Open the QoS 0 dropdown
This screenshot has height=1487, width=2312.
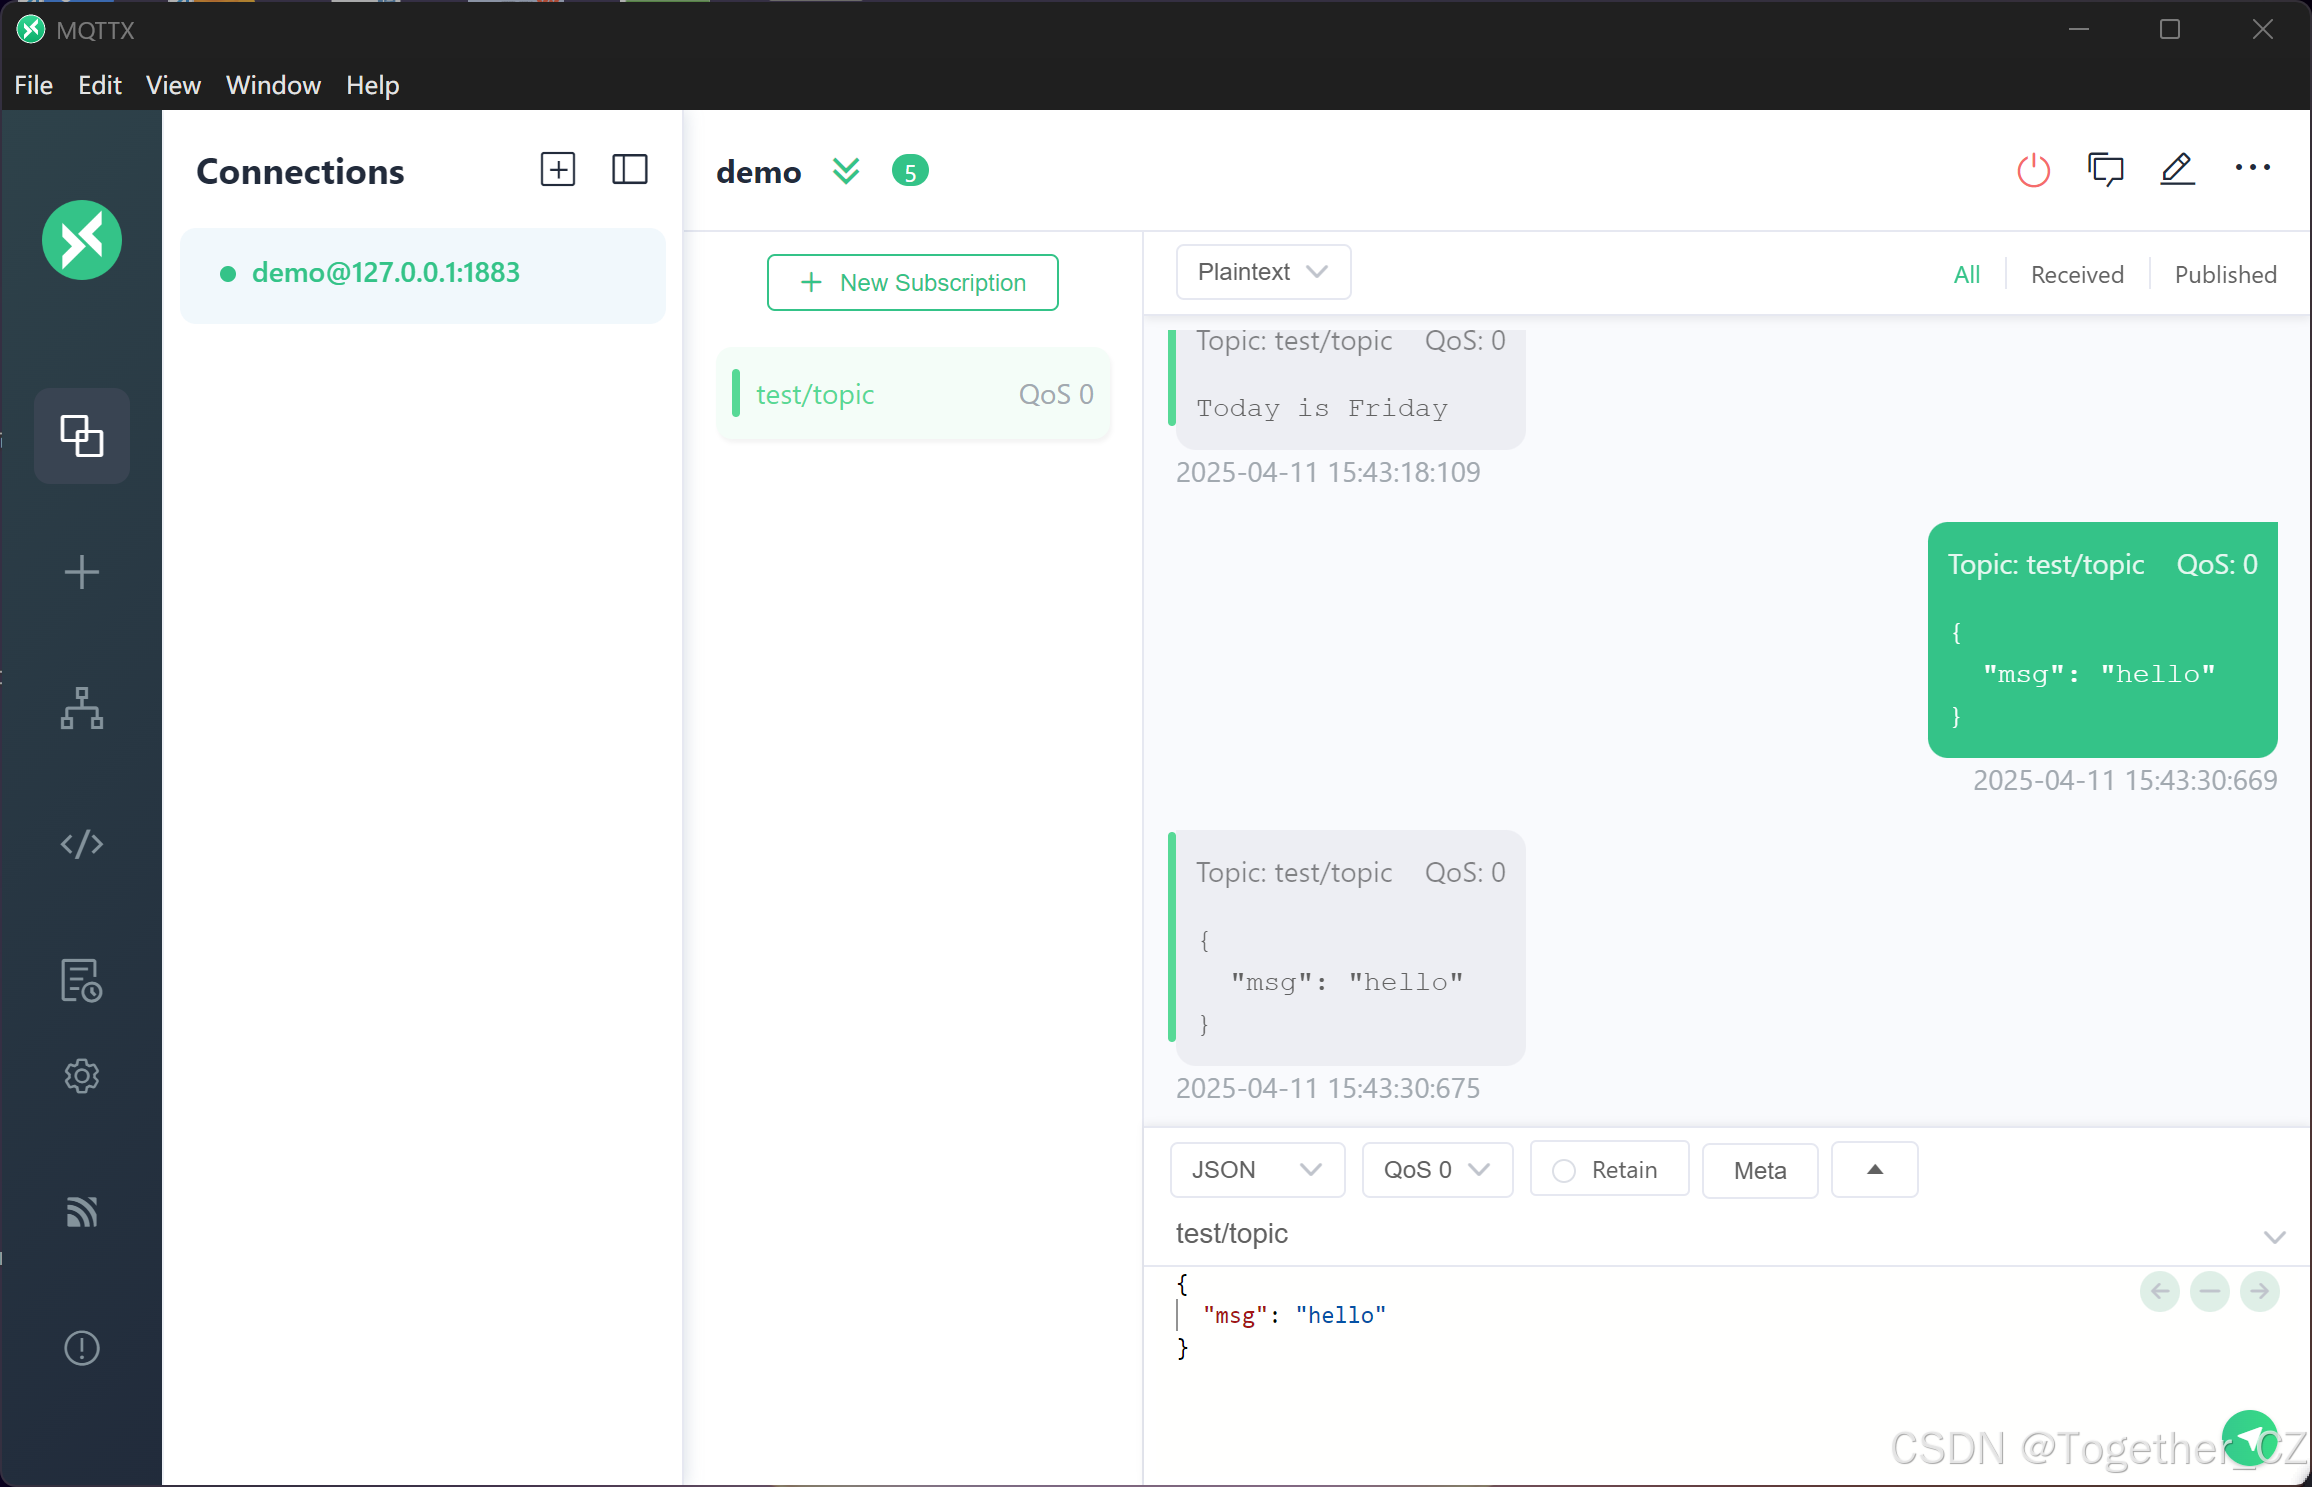coord(1436,1170)
